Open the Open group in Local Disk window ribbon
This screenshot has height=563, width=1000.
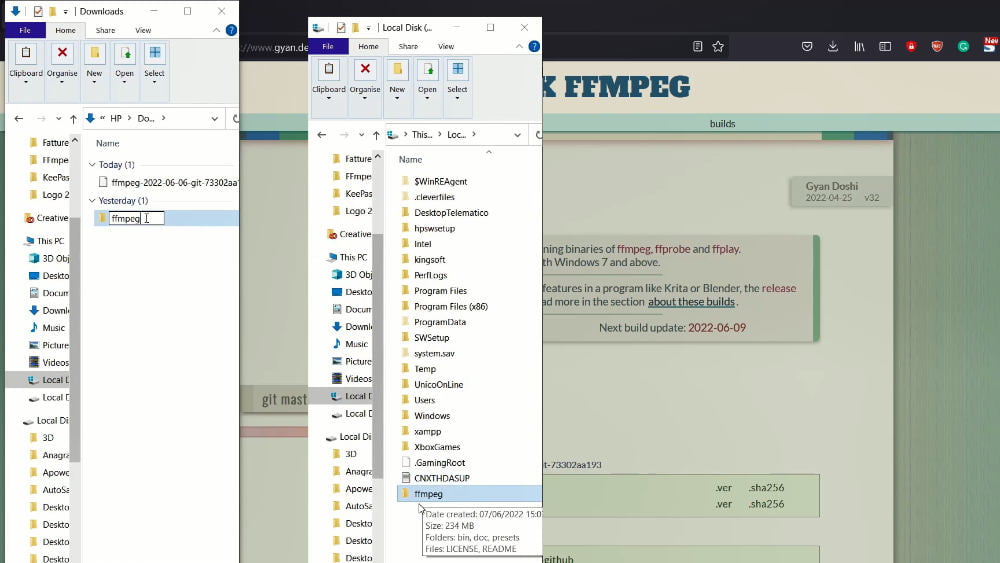click(427, 80)
